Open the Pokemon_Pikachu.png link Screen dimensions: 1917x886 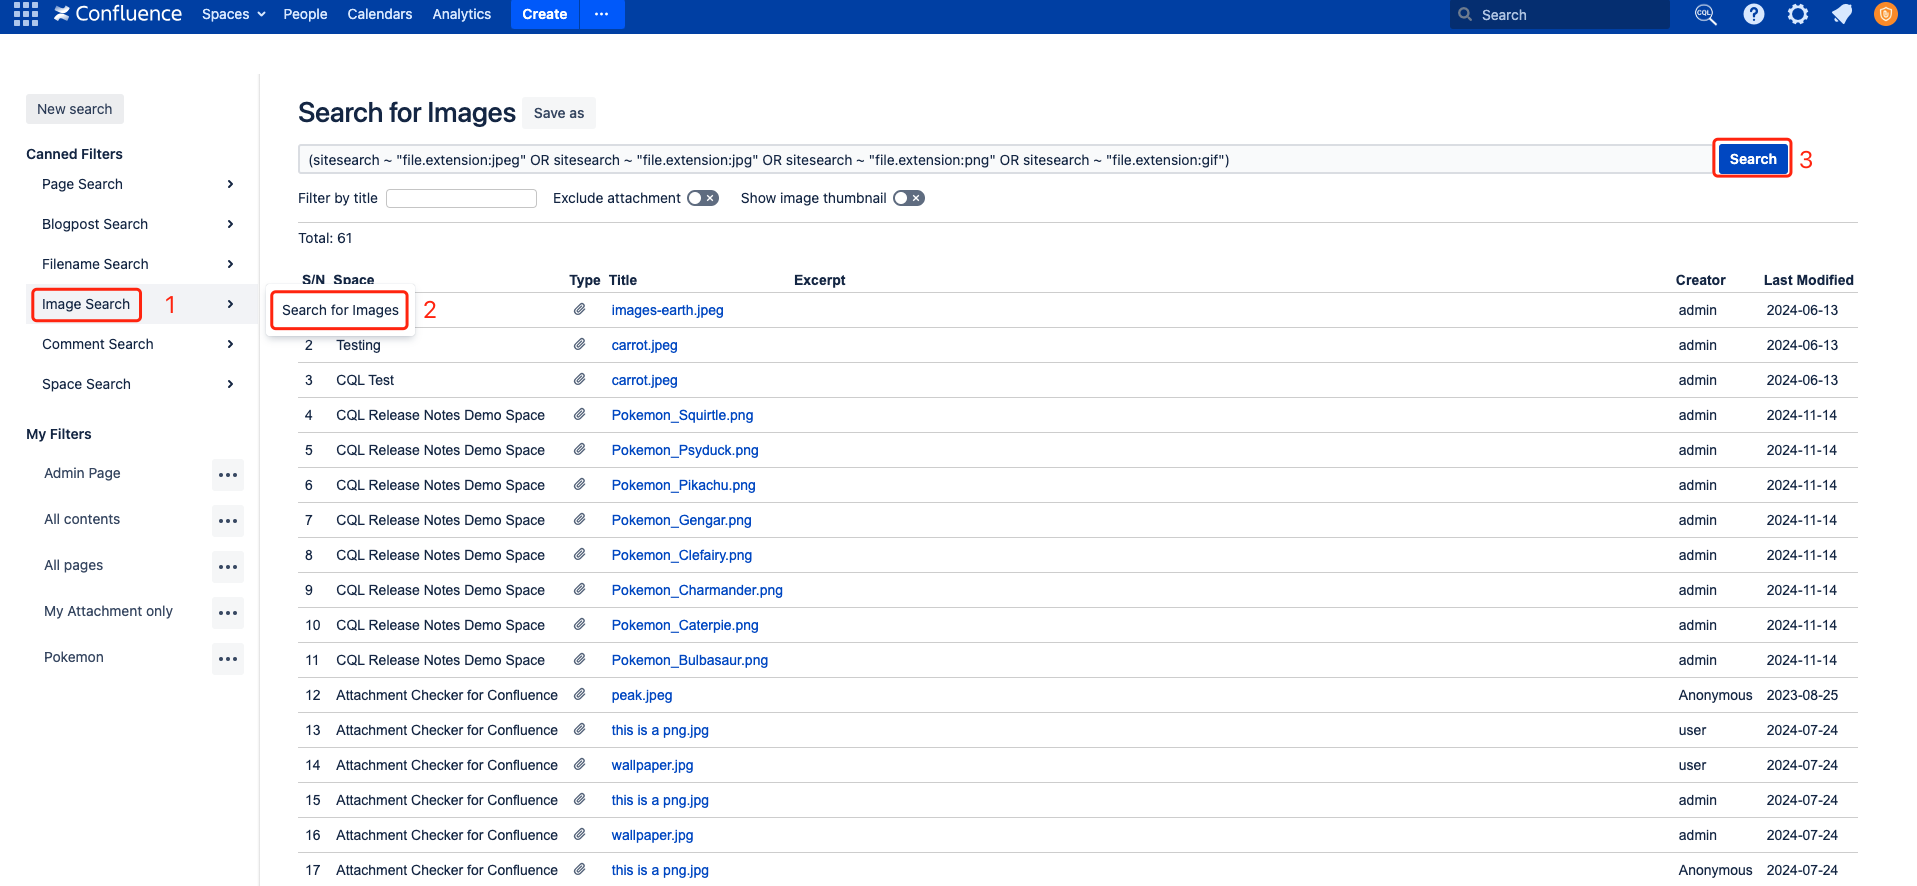click(x=683, y=485)
